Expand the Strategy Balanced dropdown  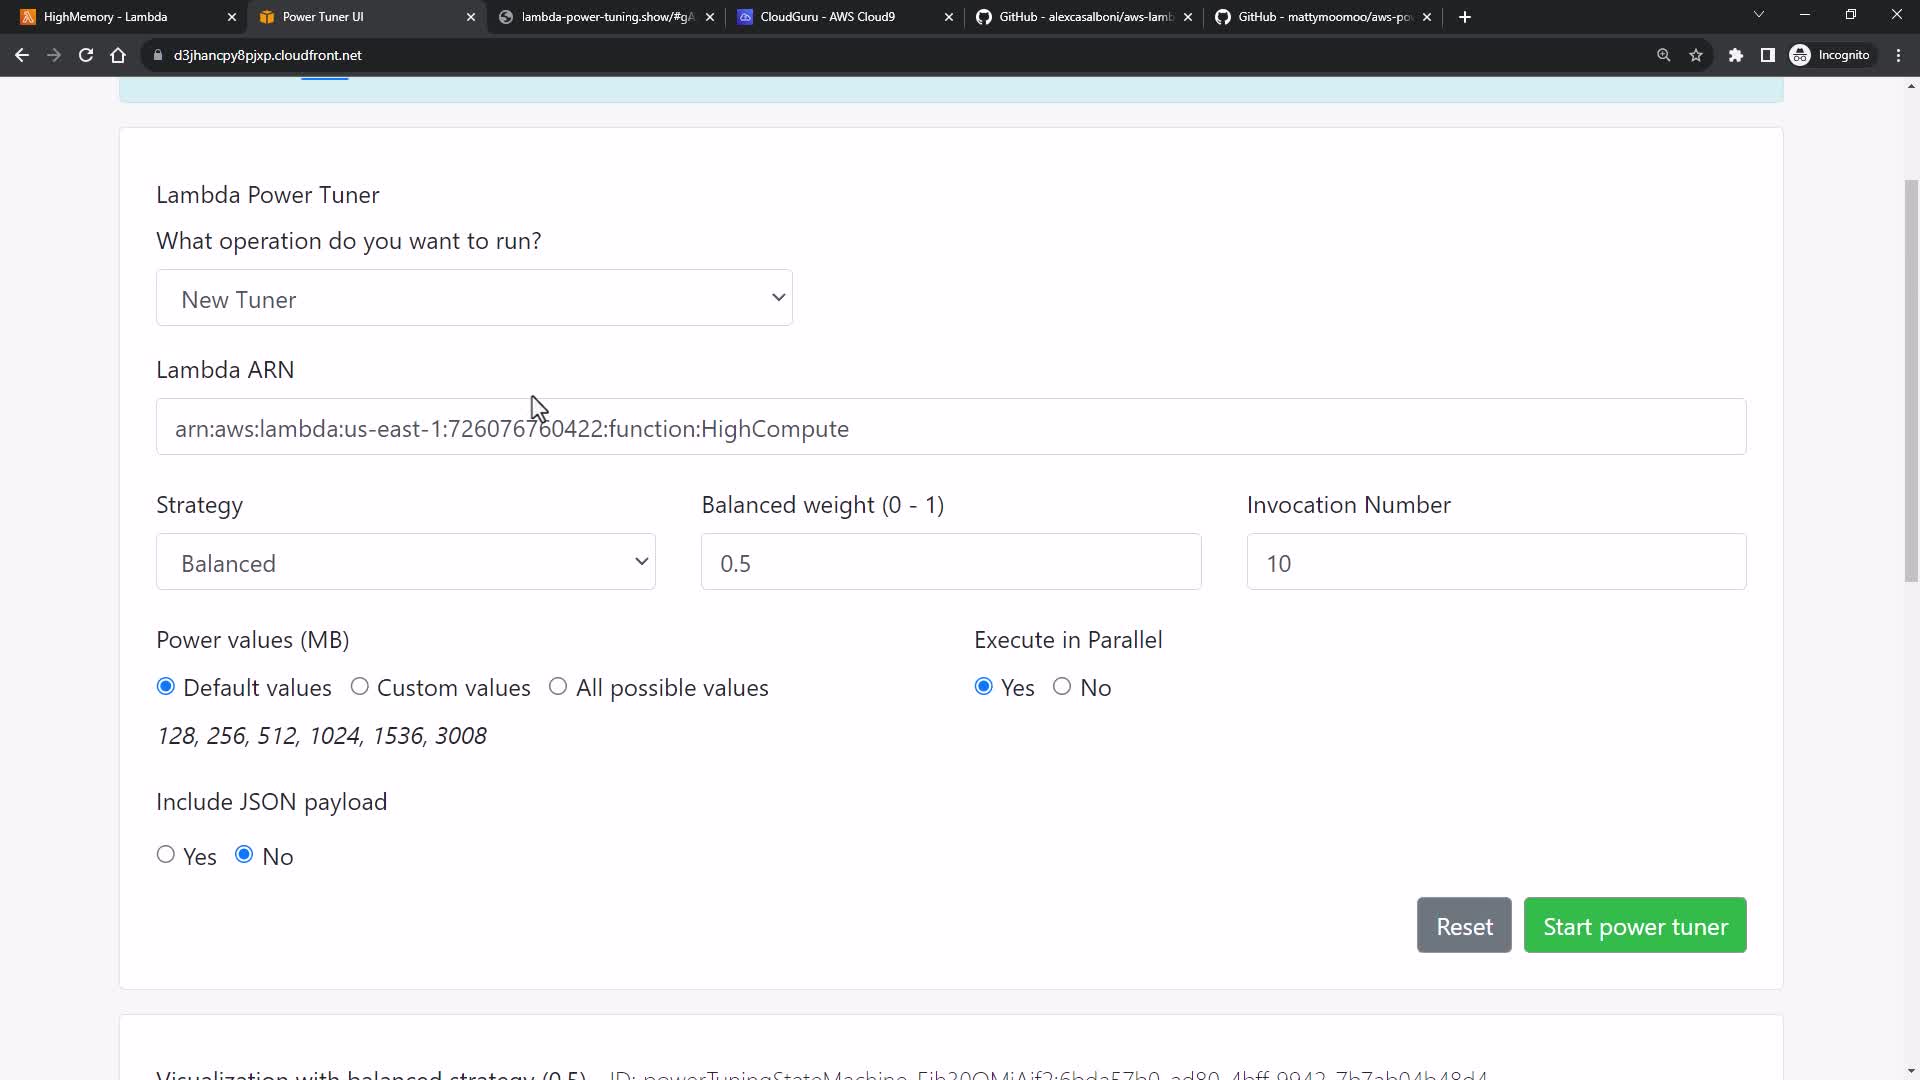405,562
